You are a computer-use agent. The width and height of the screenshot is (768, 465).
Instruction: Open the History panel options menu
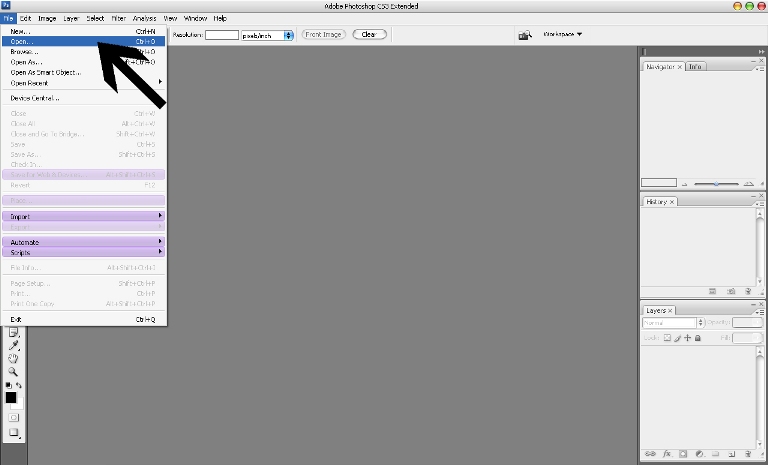coord(760,204)
